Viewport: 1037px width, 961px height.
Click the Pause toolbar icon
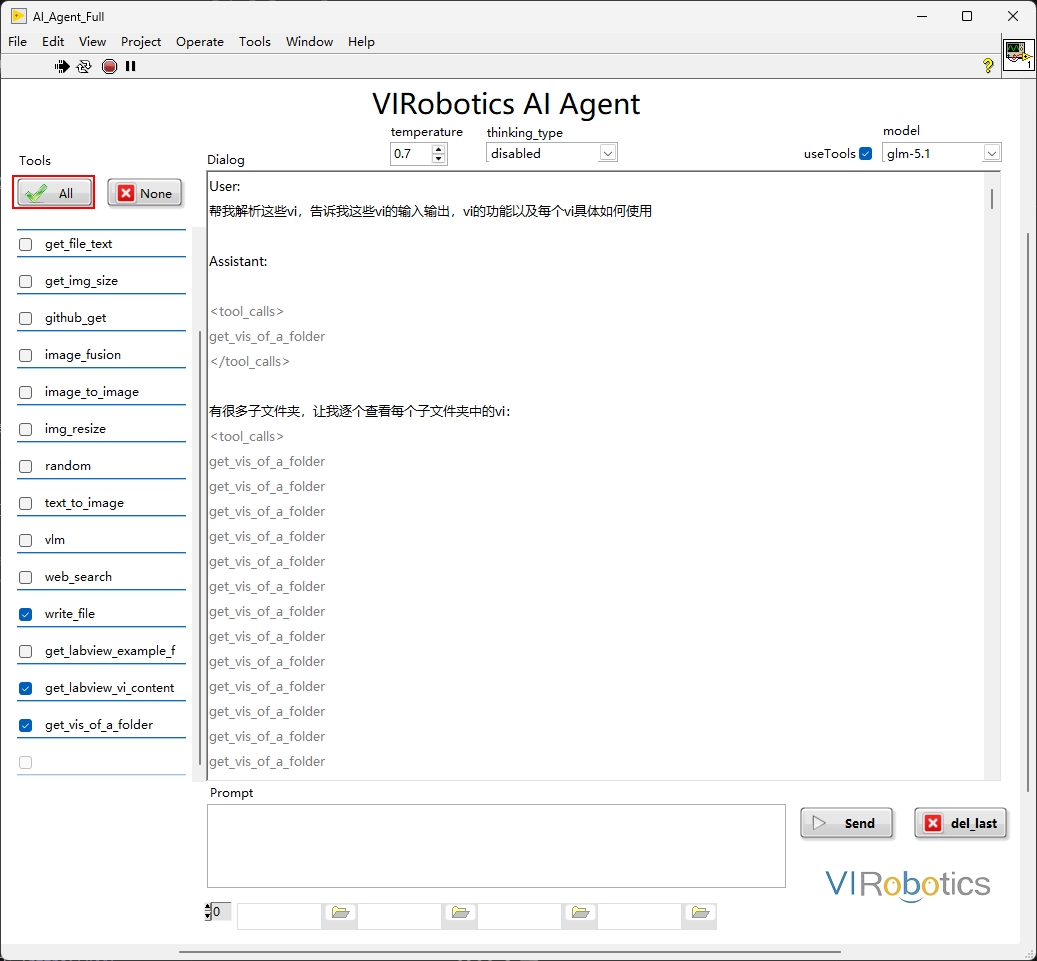[x=131, y=66]
